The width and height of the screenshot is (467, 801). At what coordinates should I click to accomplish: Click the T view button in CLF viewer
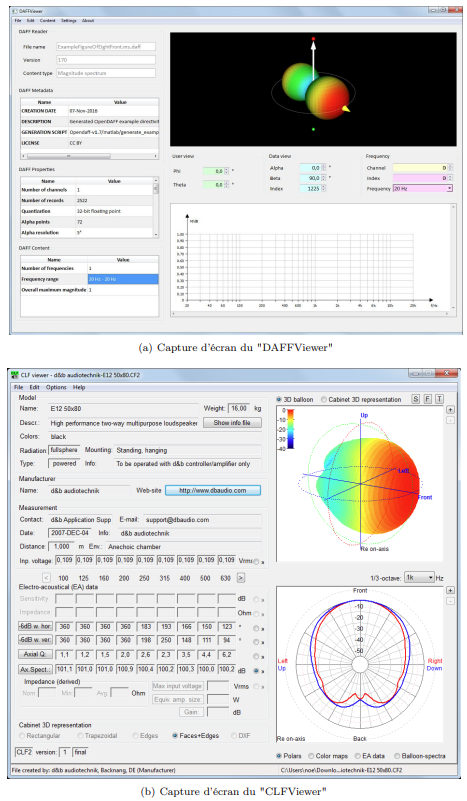tap(439, 399)
